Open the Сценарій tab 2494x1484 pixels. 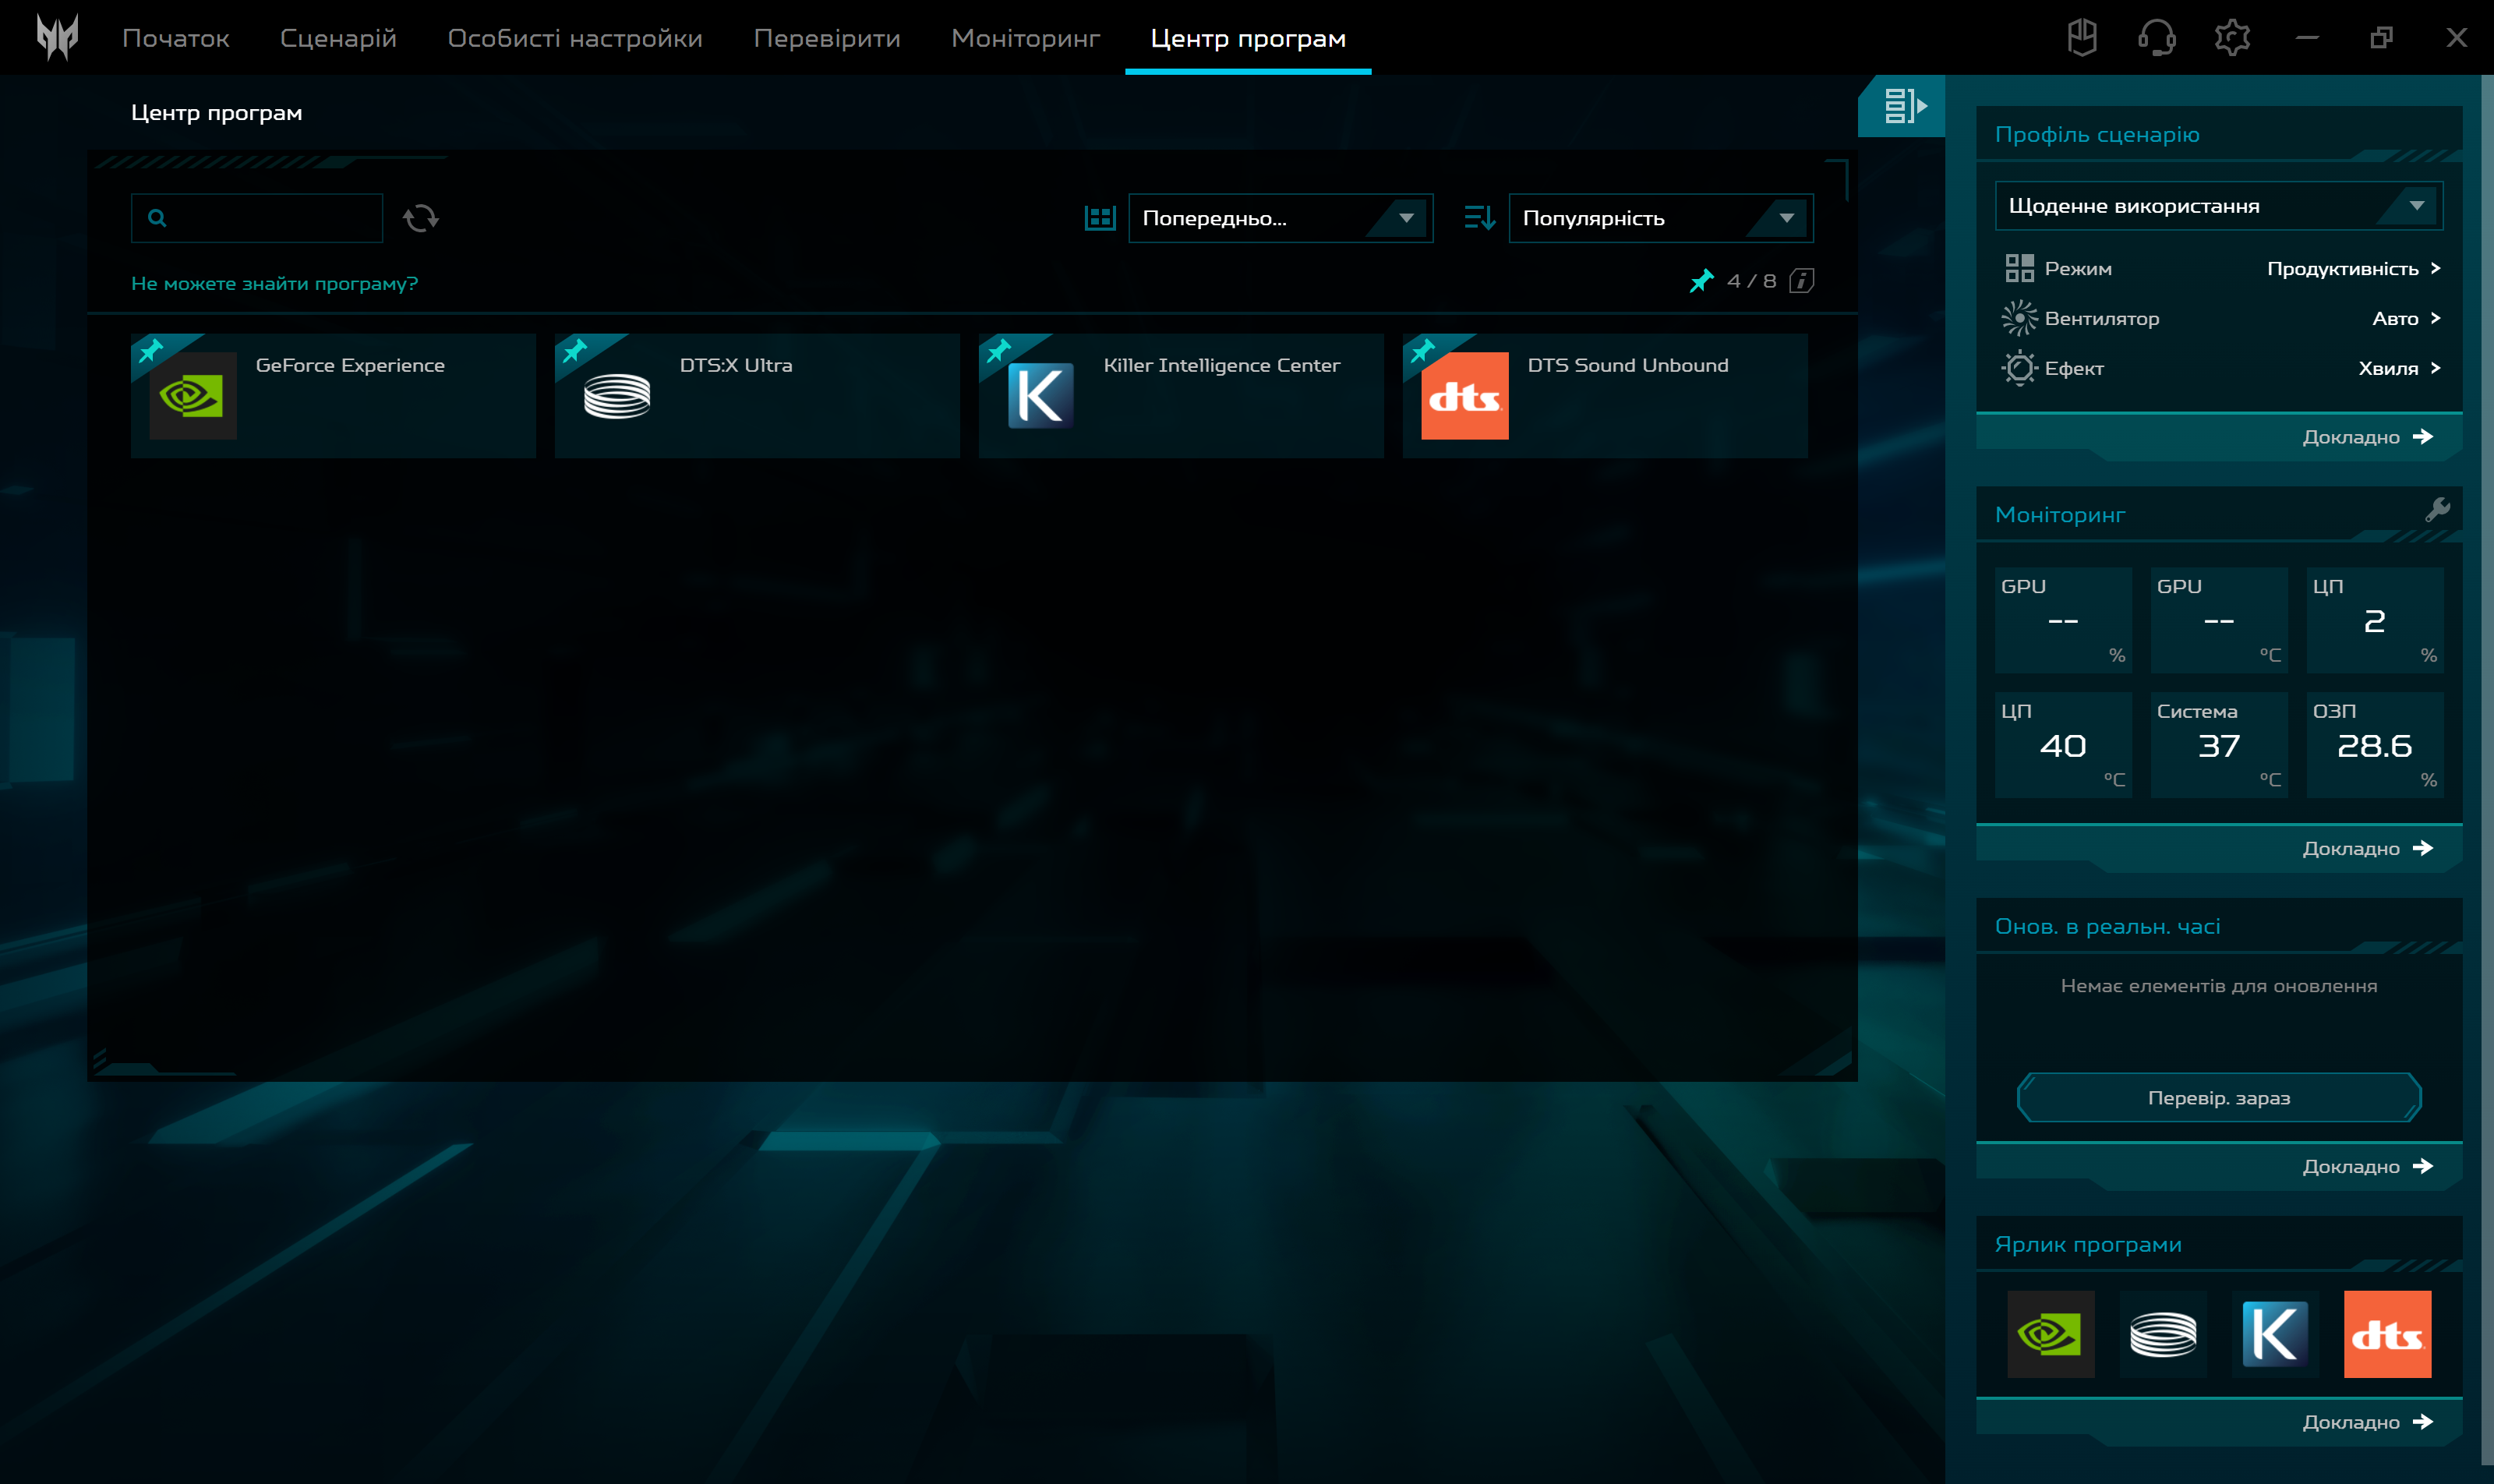[338, 38]
